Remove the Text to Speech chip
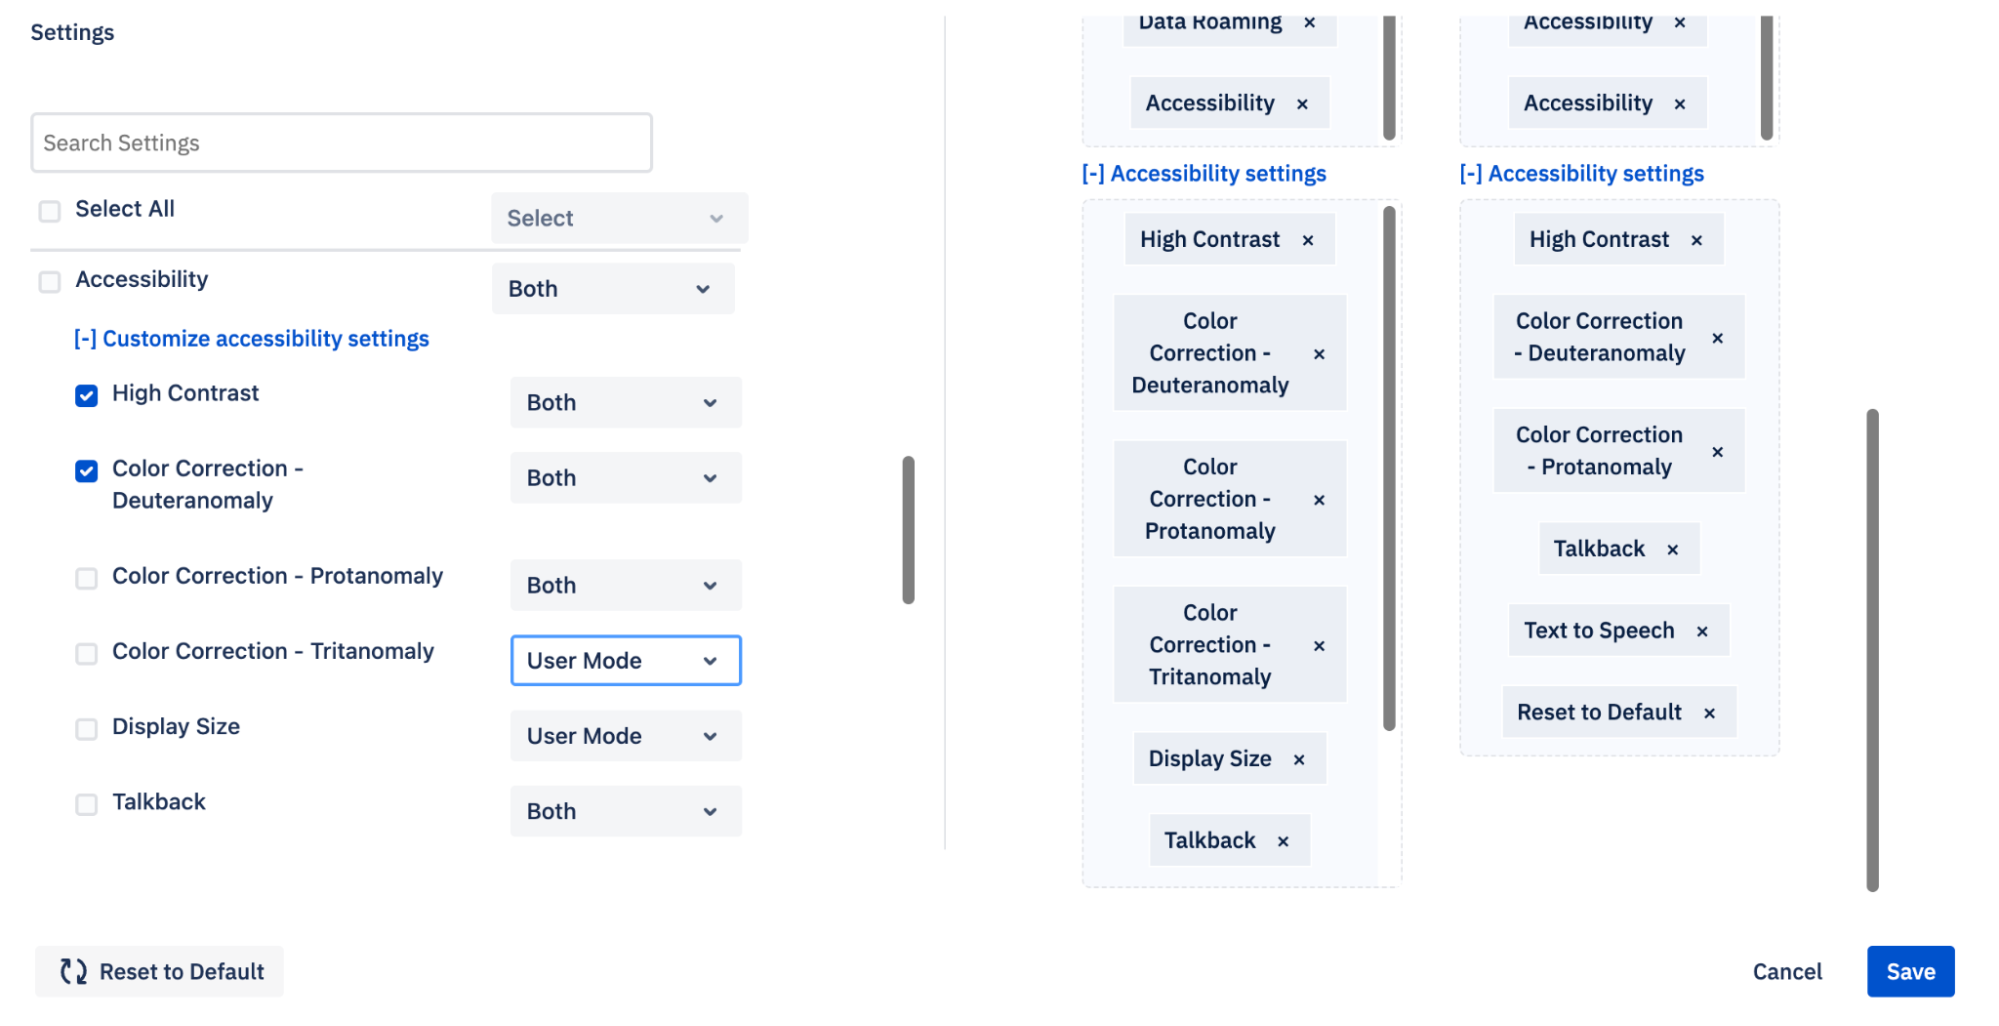The height and width of the screenshot is (1026, 1999). pos(1703,630)
